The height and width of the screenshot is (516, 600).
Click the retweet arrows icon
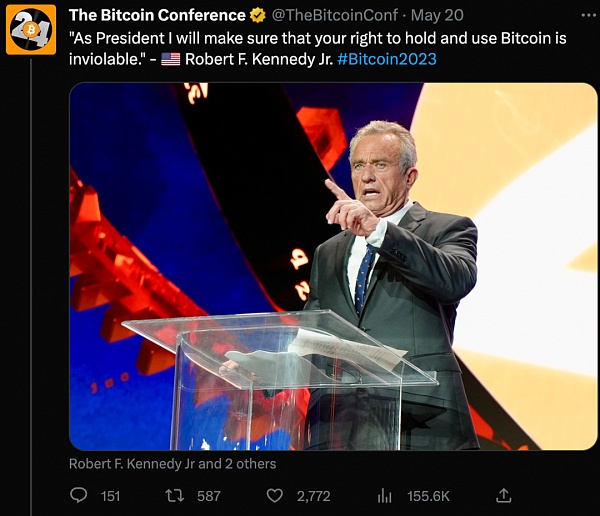(x=175, y=495)
